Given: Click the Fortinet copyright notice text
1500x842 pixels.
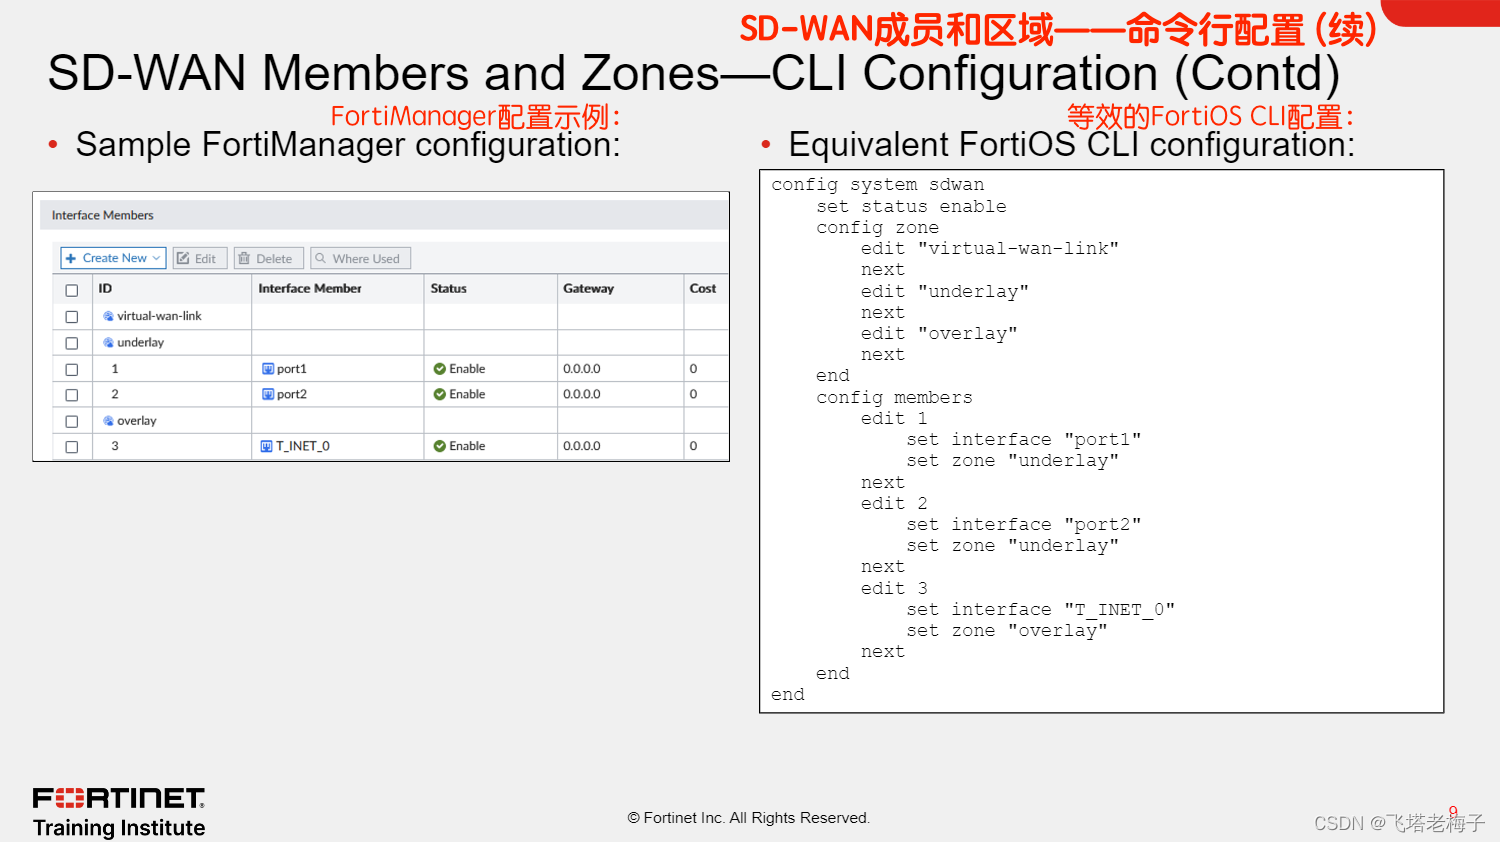Looking at the screenshot, I should pyautogui.click(x=749, y=818).
